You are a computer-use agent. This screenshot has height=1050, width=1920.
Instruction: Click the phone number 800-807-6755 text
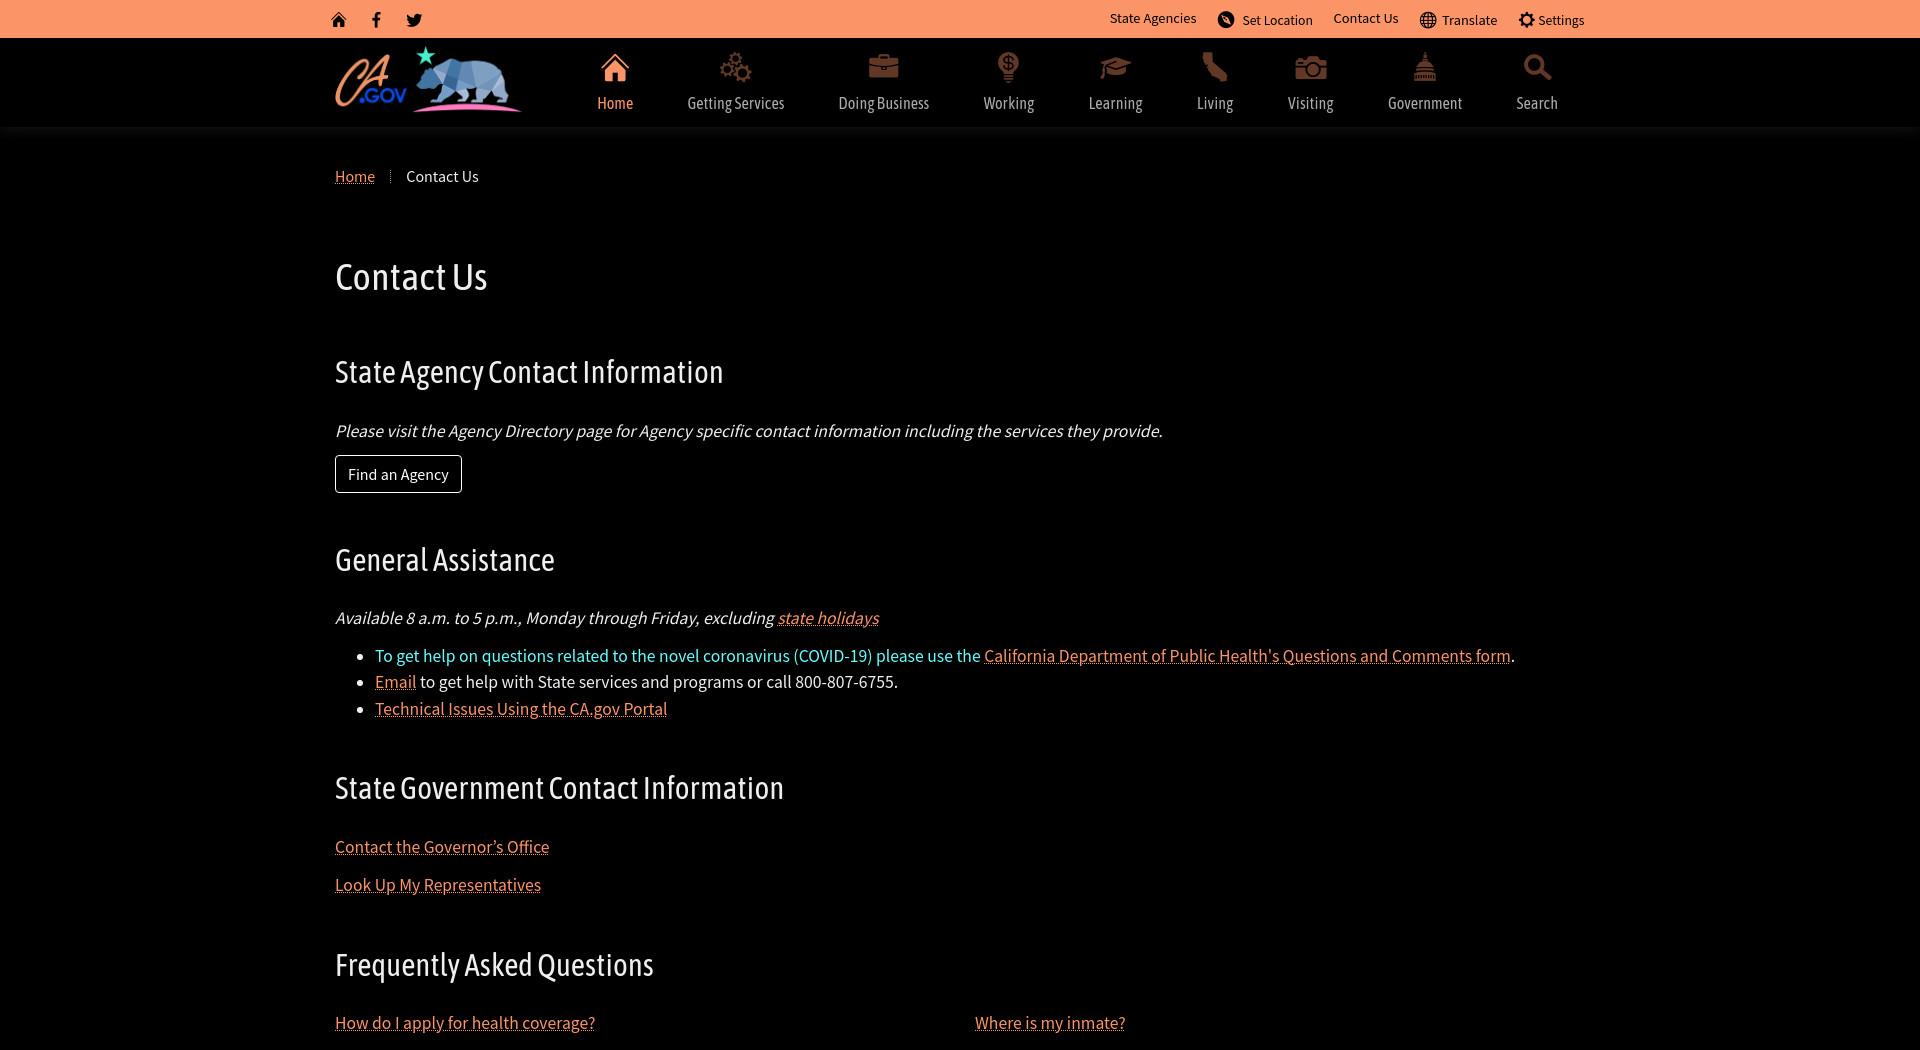[845, 682]
